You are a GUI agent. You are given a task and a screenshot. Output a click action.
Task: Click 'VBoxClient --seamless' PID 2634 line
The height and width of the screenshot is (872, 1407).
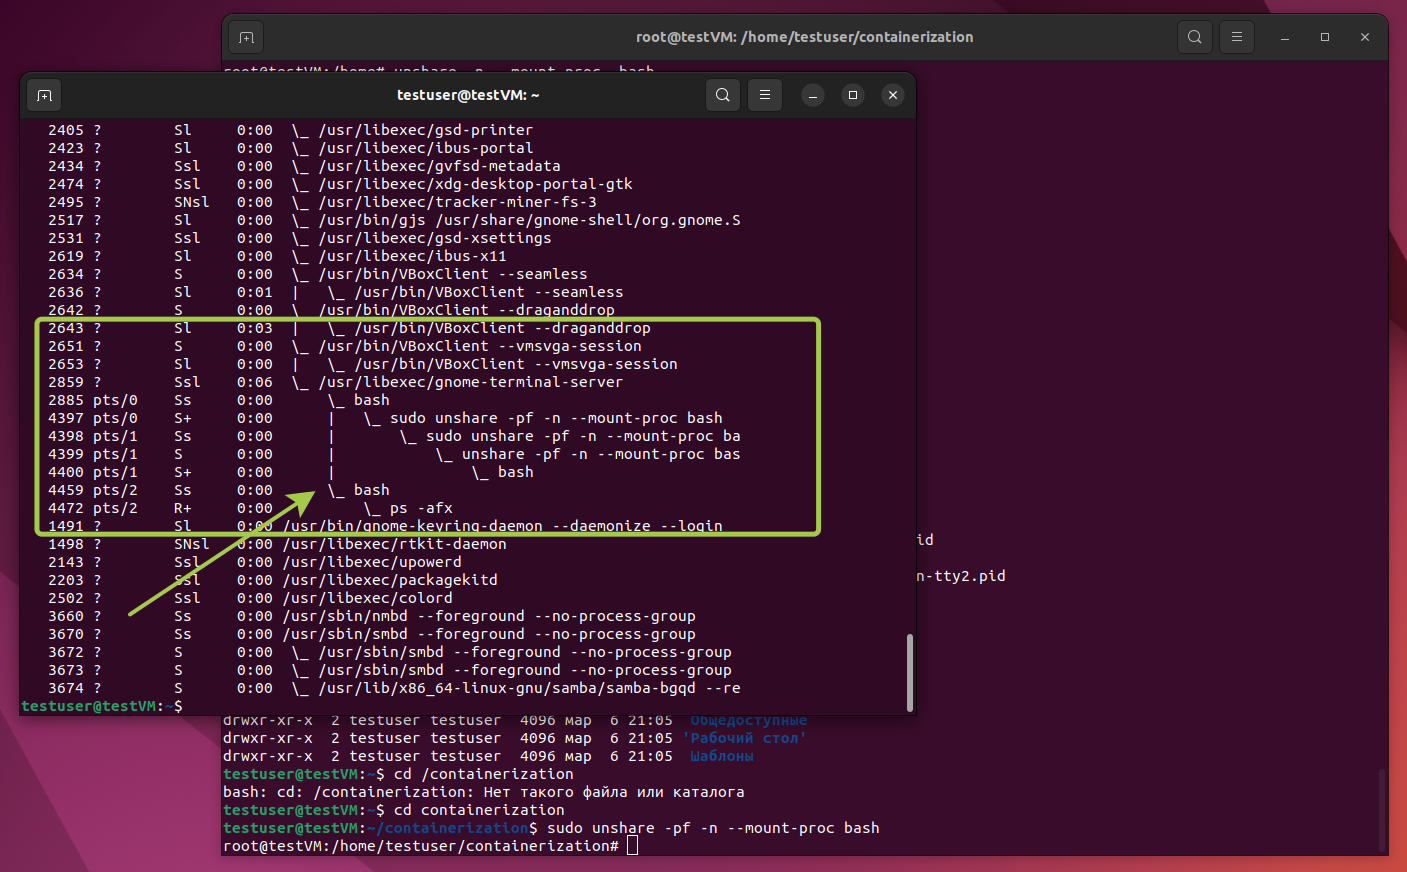click(x=317, y=274)
